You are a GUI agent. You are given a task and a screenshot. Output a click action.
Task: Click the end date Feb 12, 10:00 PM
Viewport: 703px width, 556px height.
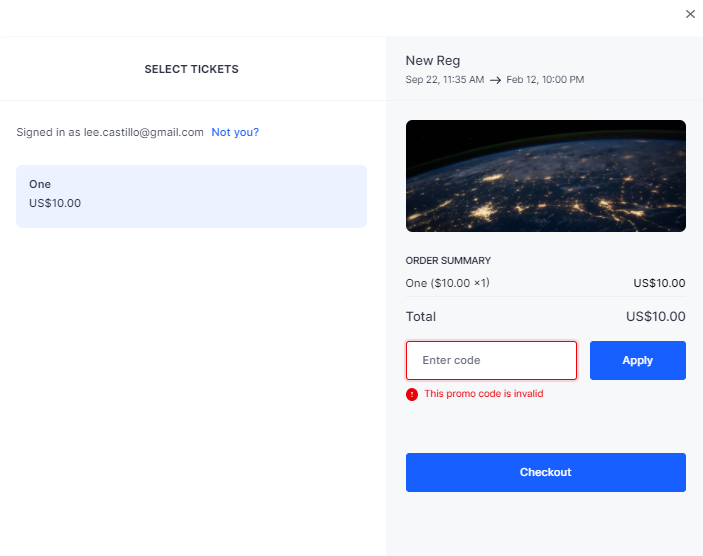pos(545,80)
